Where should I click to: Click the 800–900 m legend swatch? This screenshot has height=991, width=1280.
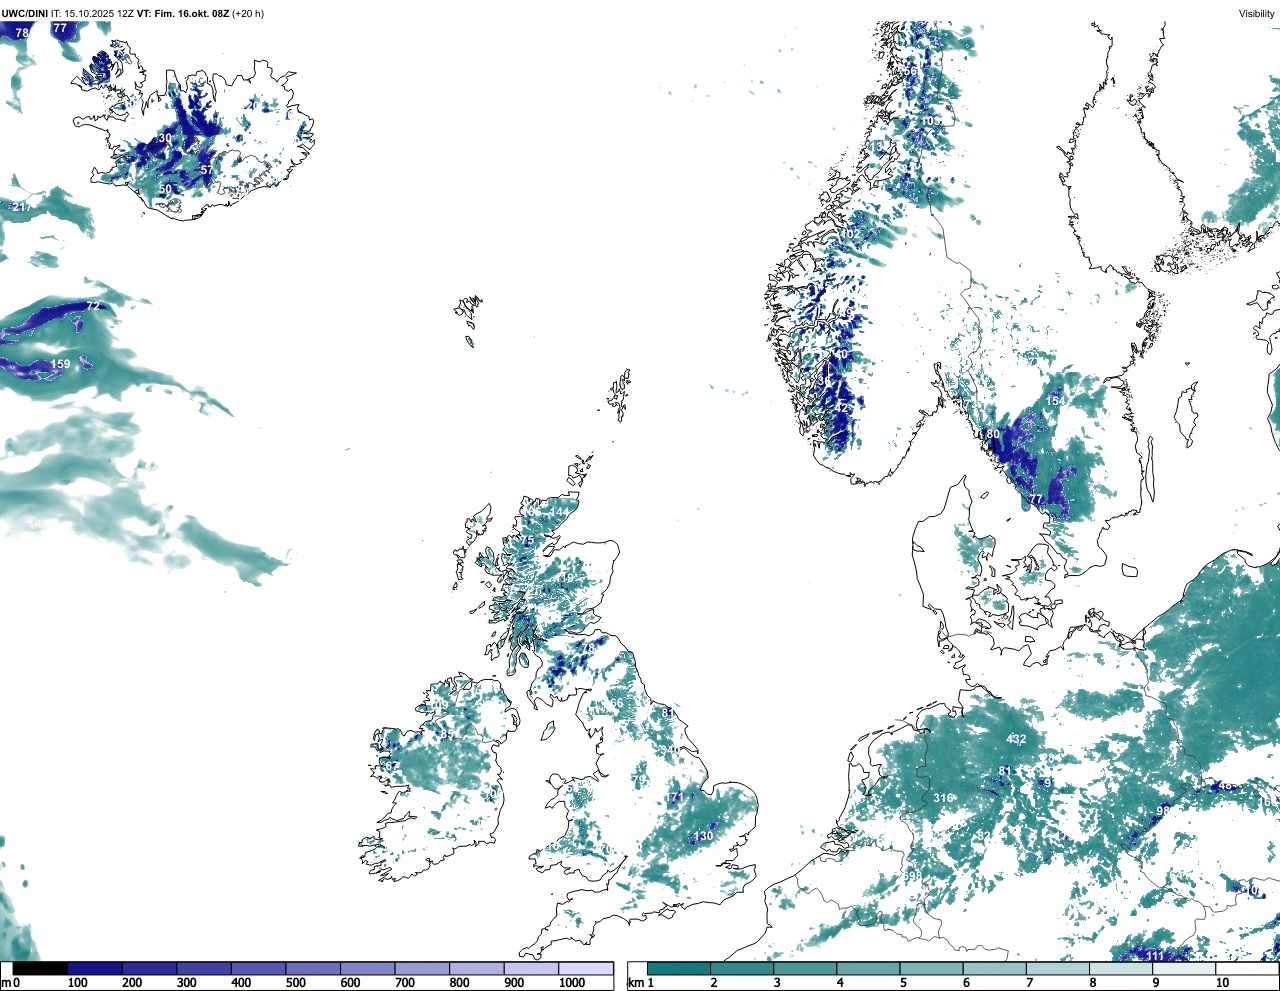(x=477, y=968)
